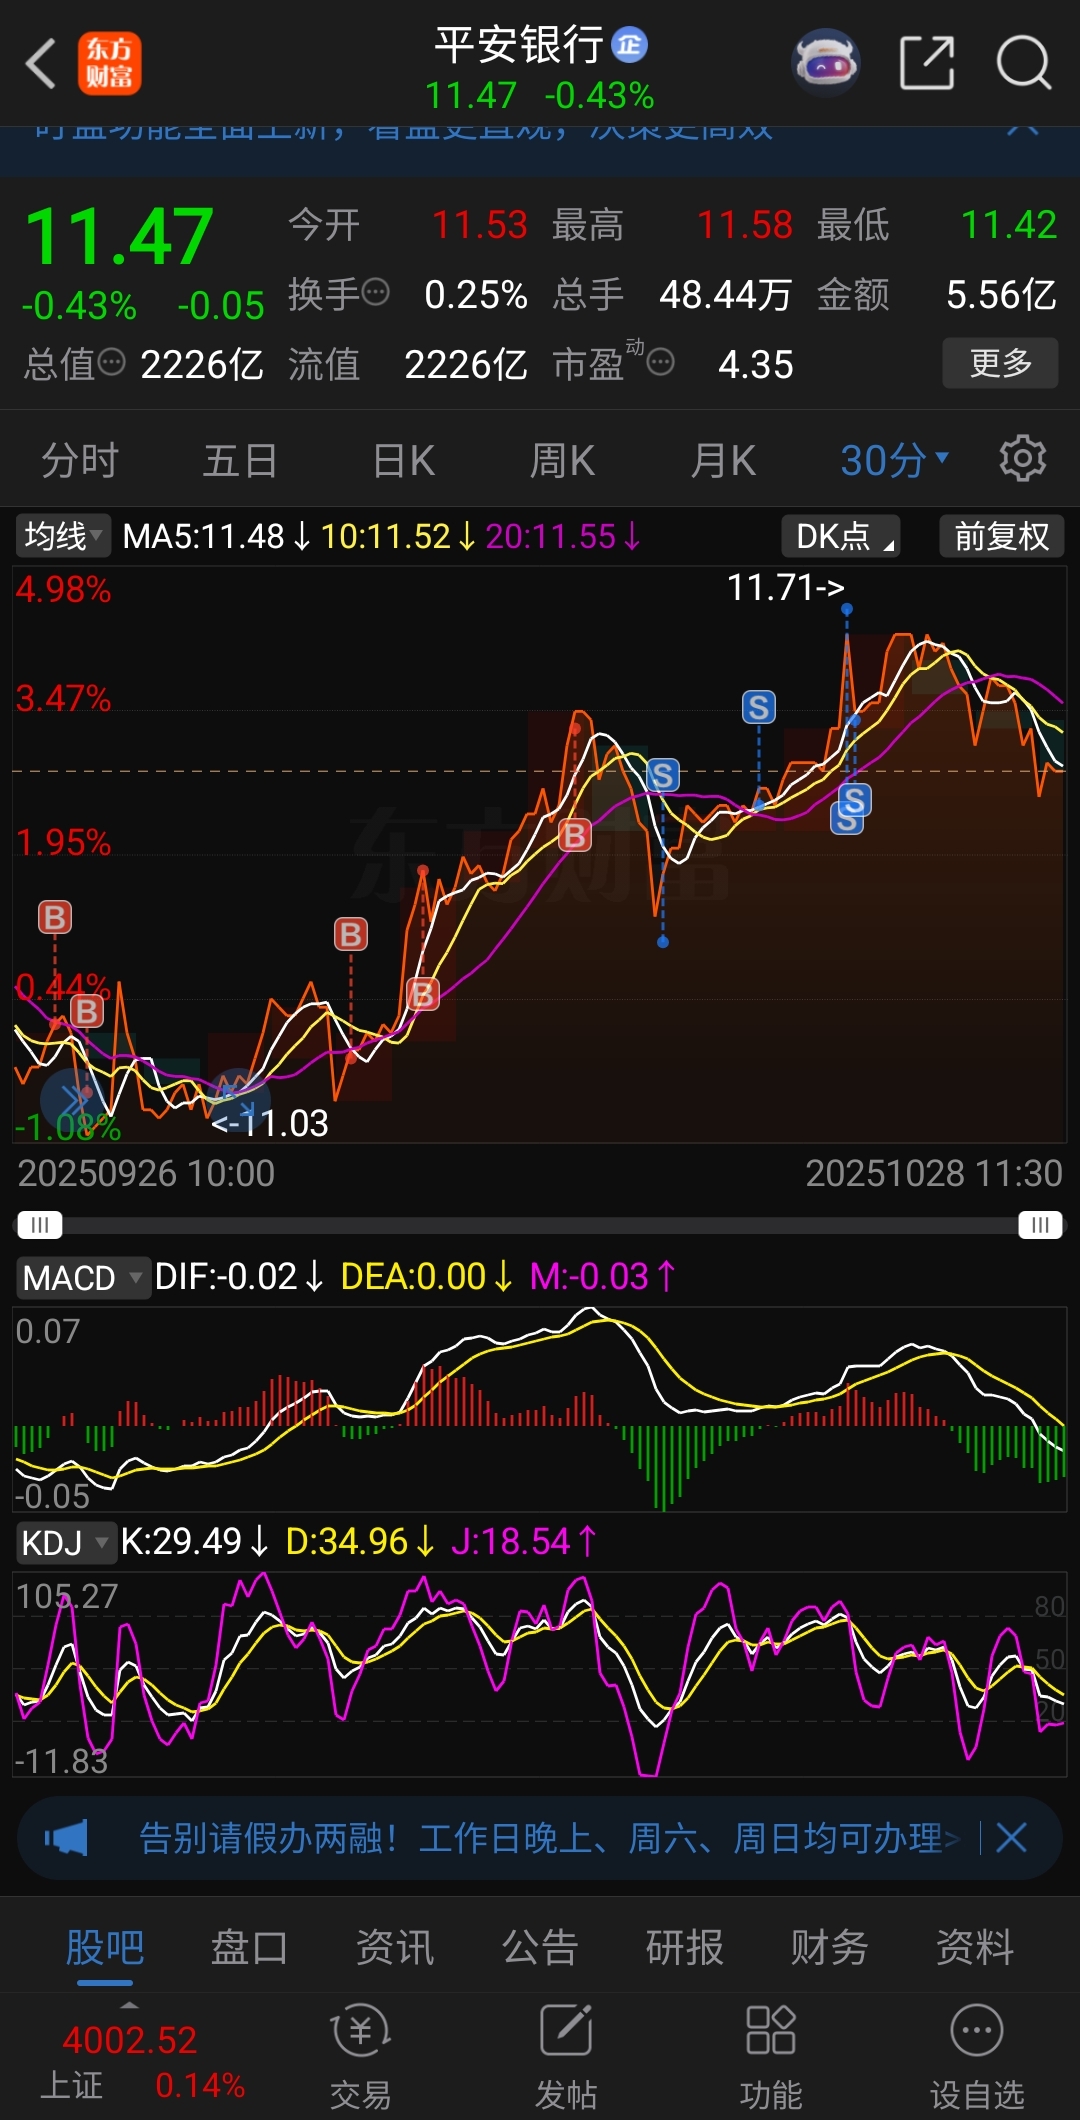Tap the megaphone announcement icon
This screenshot has width=1080, height=2120.
66,1837
